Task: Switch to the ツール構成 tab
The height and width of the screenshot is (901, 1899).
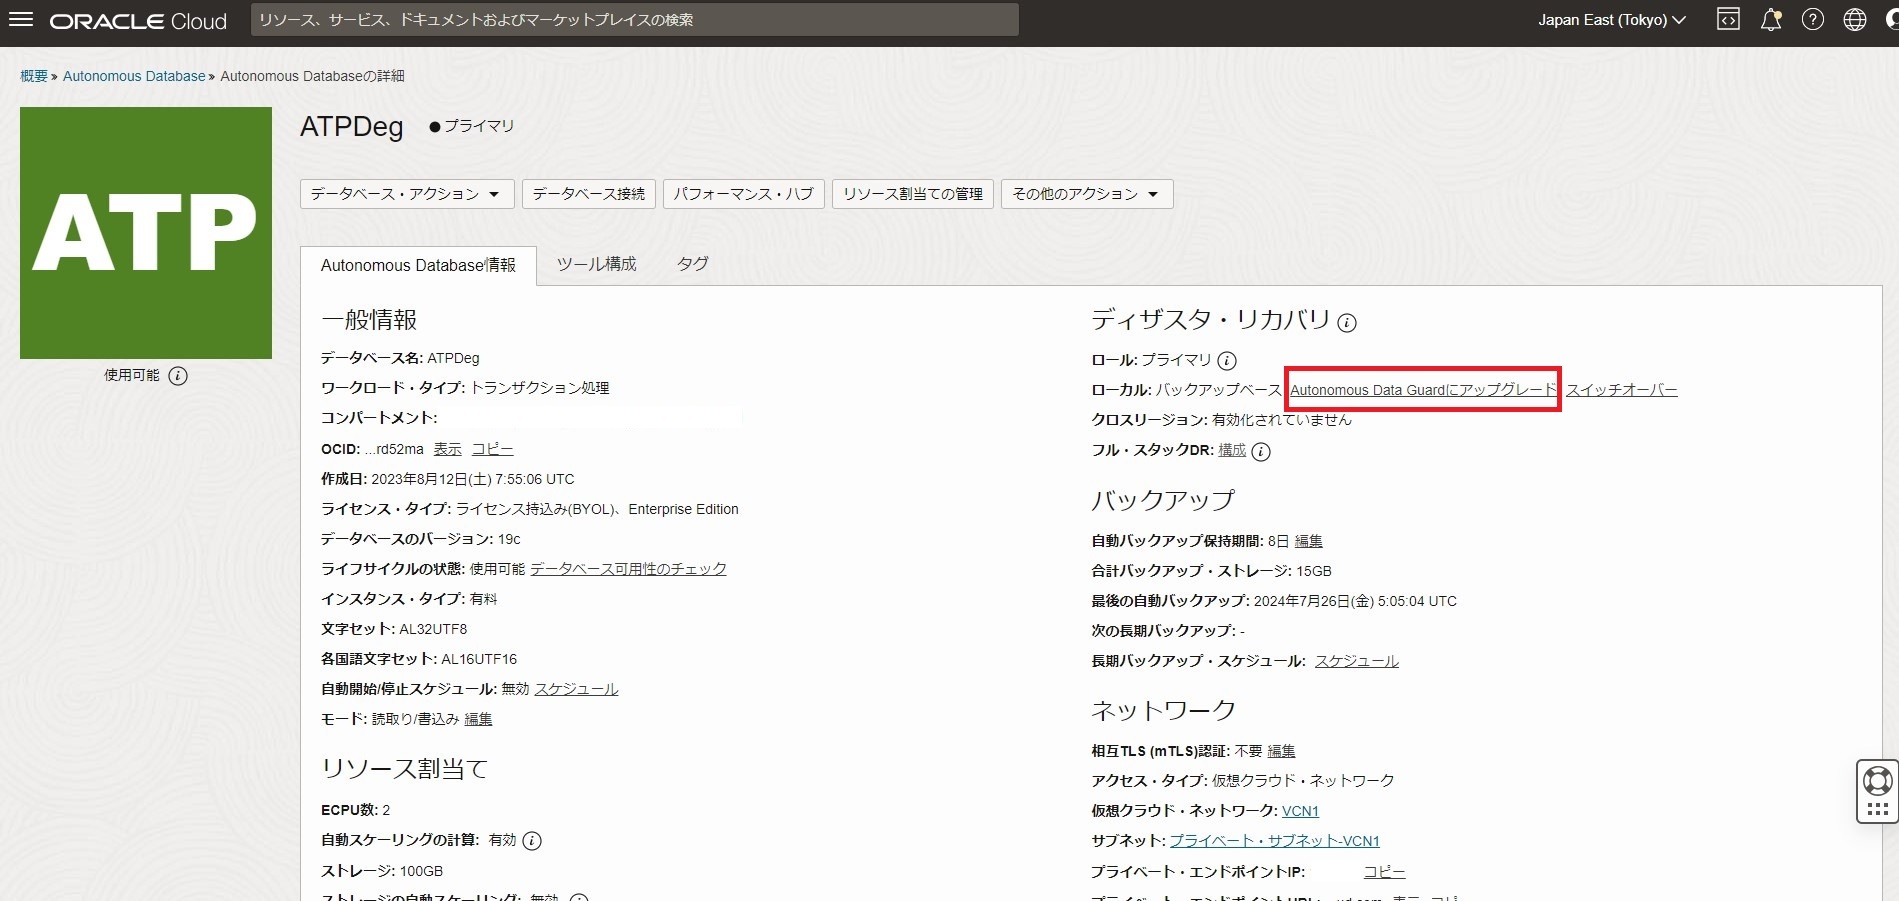Action: pyautogui.click(x=596, y=264)
